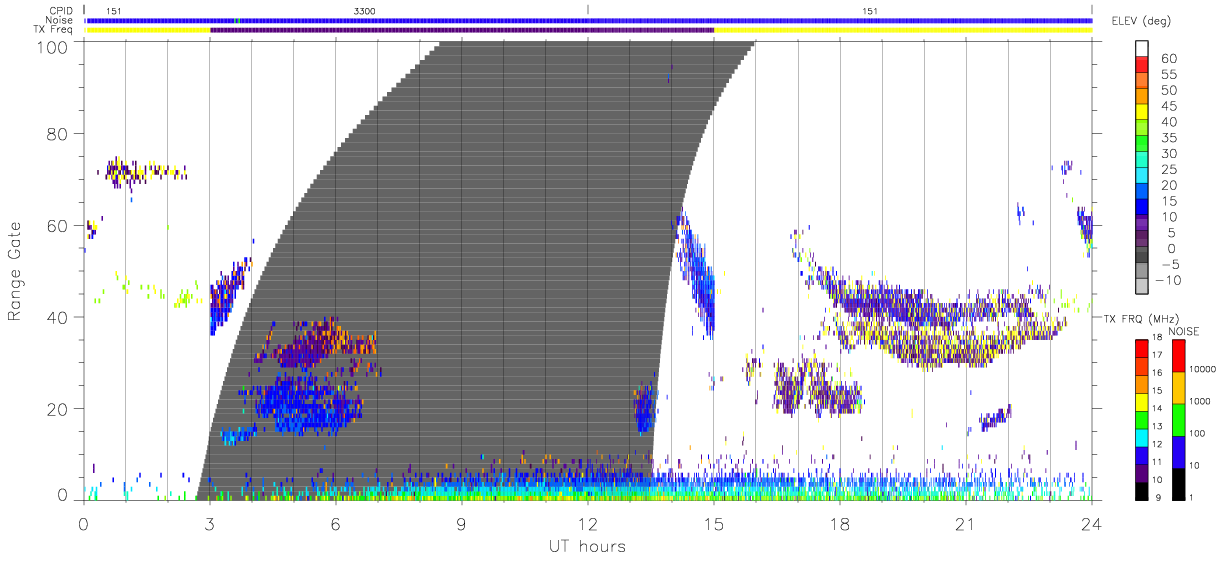This screenshot has width=1228, height=567.
Task: Pick the white top swatch of ELEV colorbar
Action: click(1144, 49)
